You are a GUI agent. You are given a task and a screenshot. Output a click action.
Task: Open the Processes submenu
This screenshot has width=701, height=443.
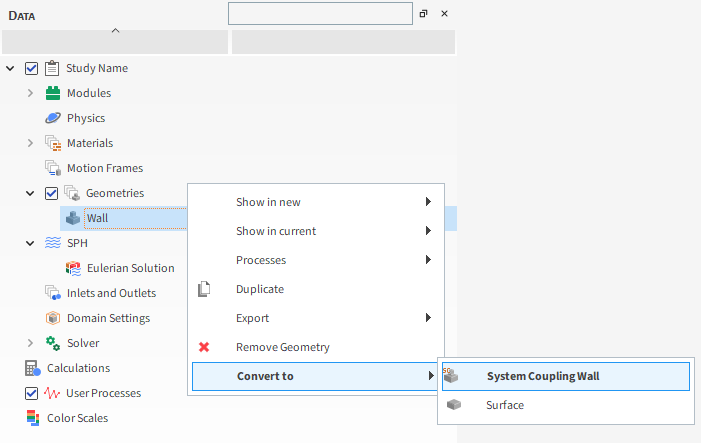click(x=316, y=260)
